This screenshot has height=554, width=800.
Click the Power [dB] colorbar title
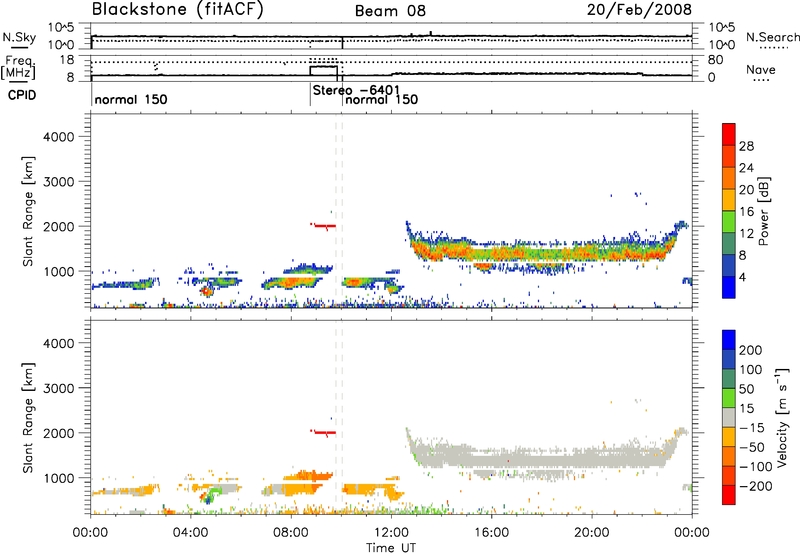(x=763, y=211)
